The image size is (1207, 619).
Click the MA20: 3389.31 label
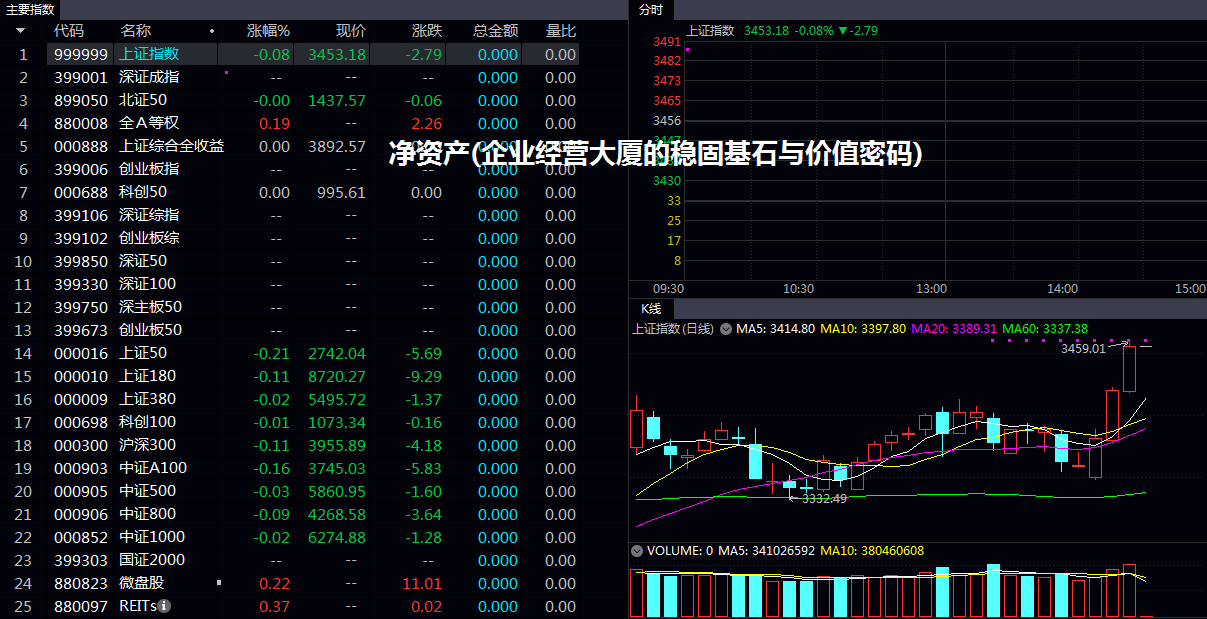pos(954,328)
